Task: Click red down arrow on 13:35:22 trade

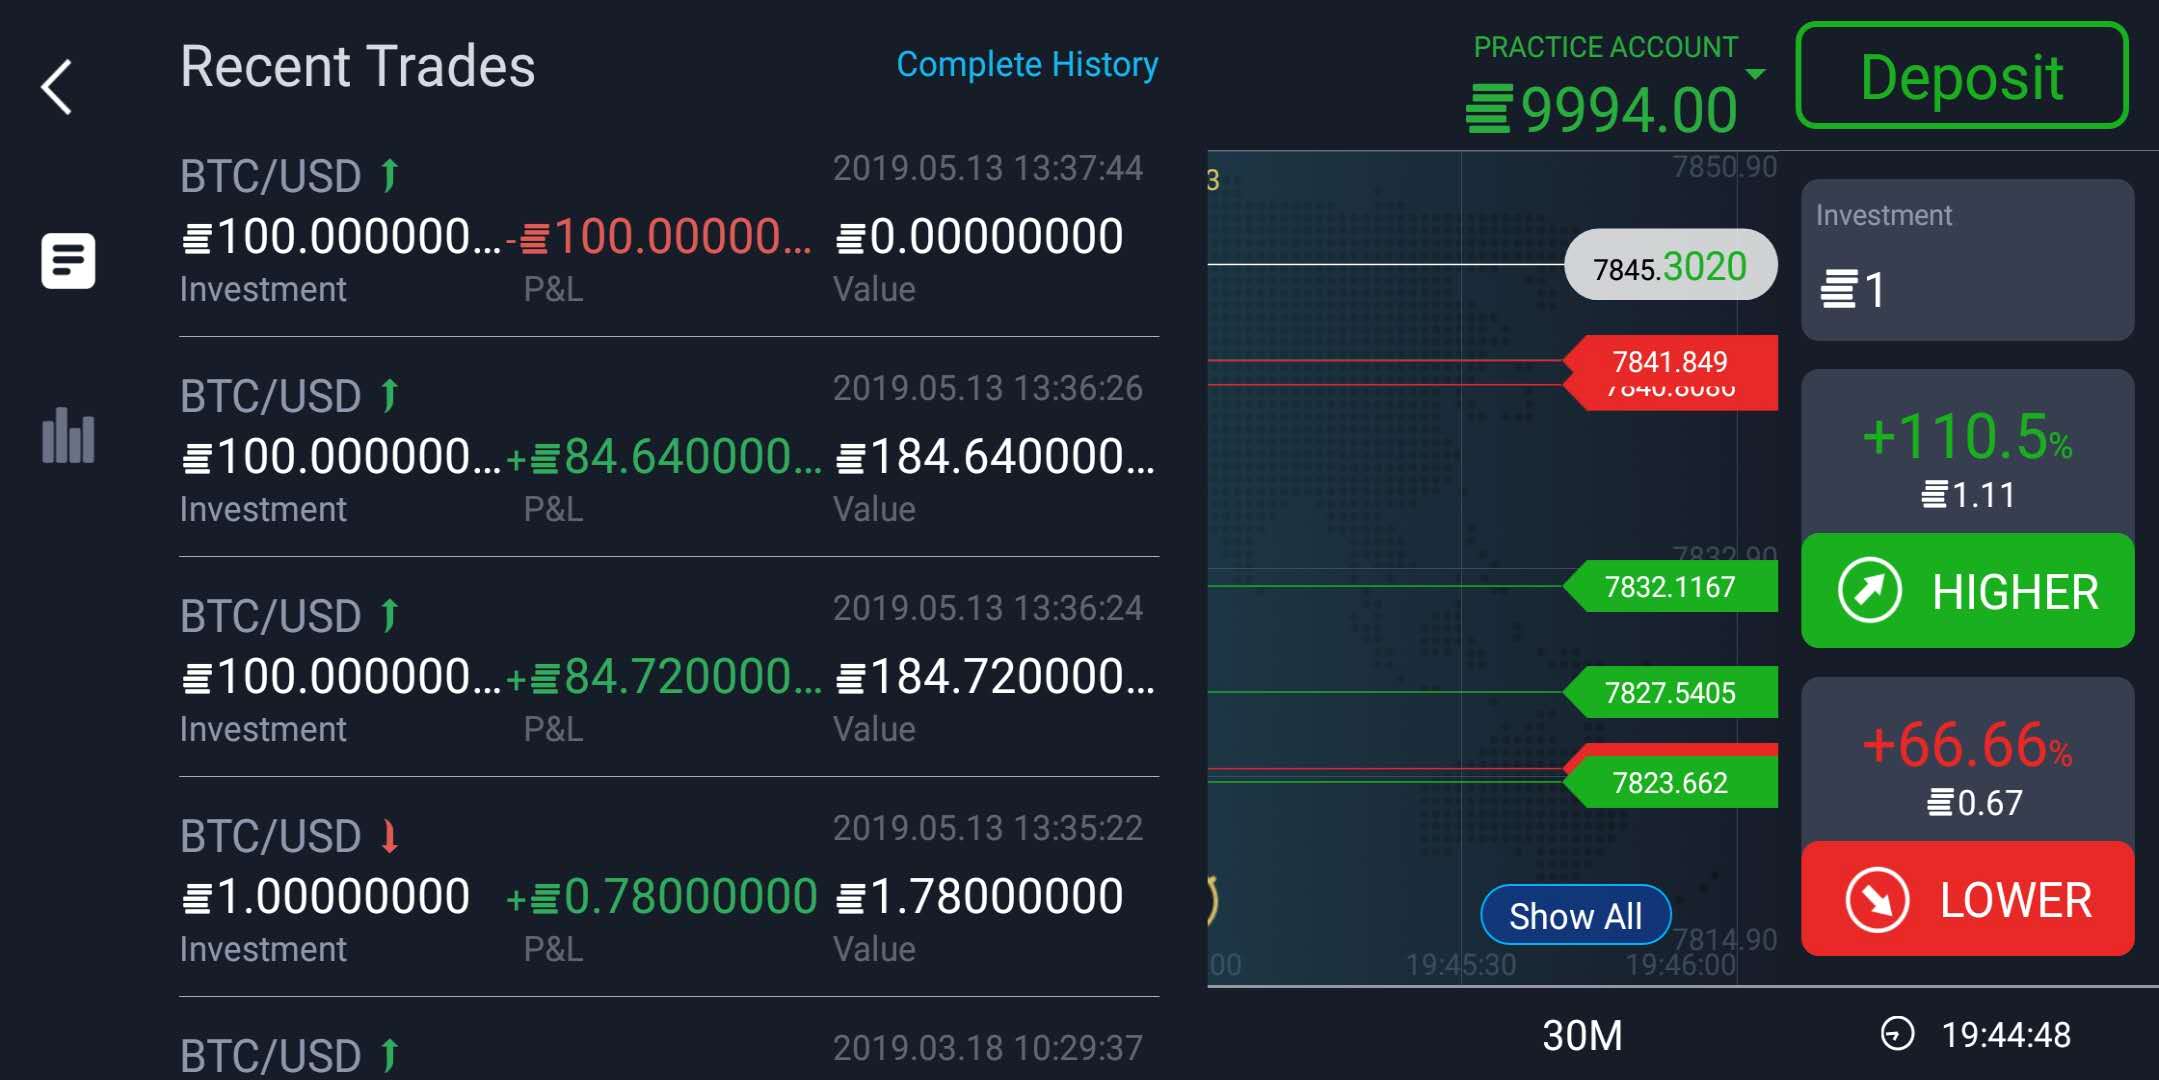Action: [390, 836]
